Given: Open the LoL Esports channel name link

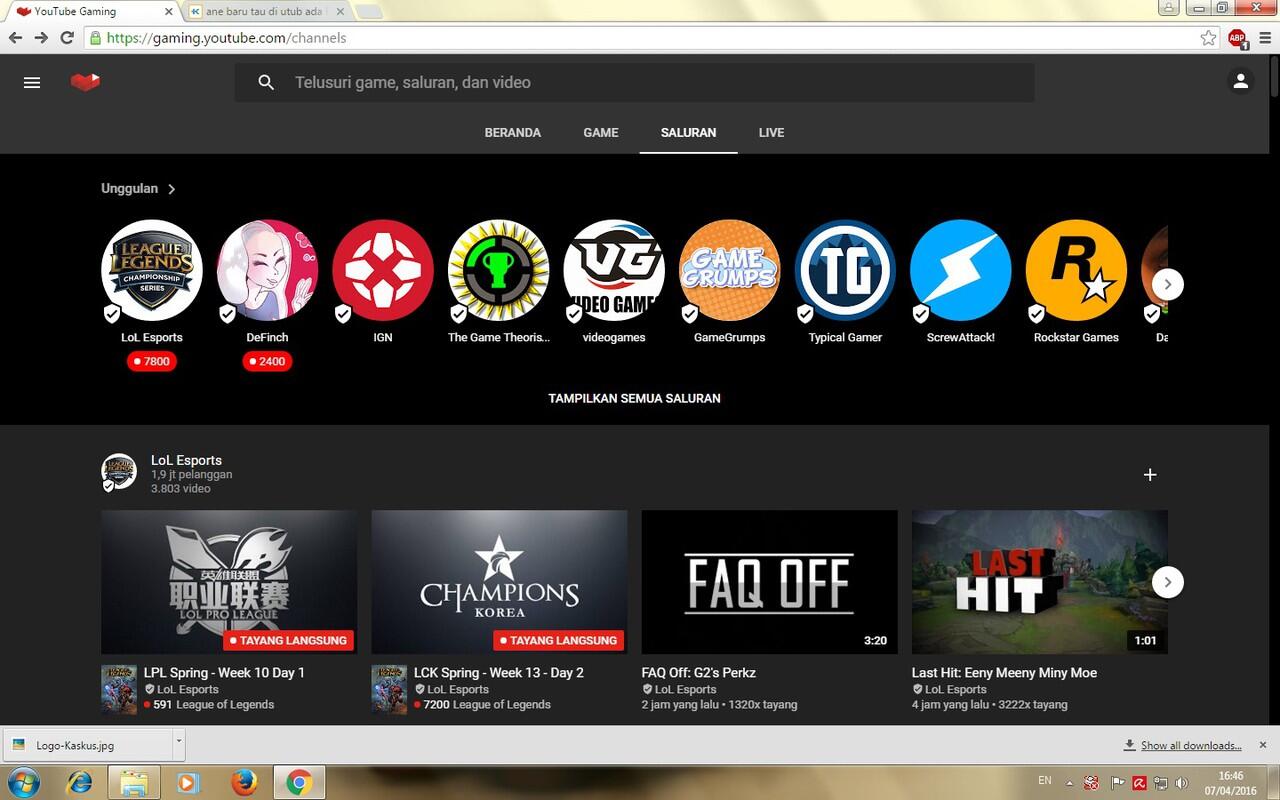Looking at the screenshot, I should coord(186,460).
